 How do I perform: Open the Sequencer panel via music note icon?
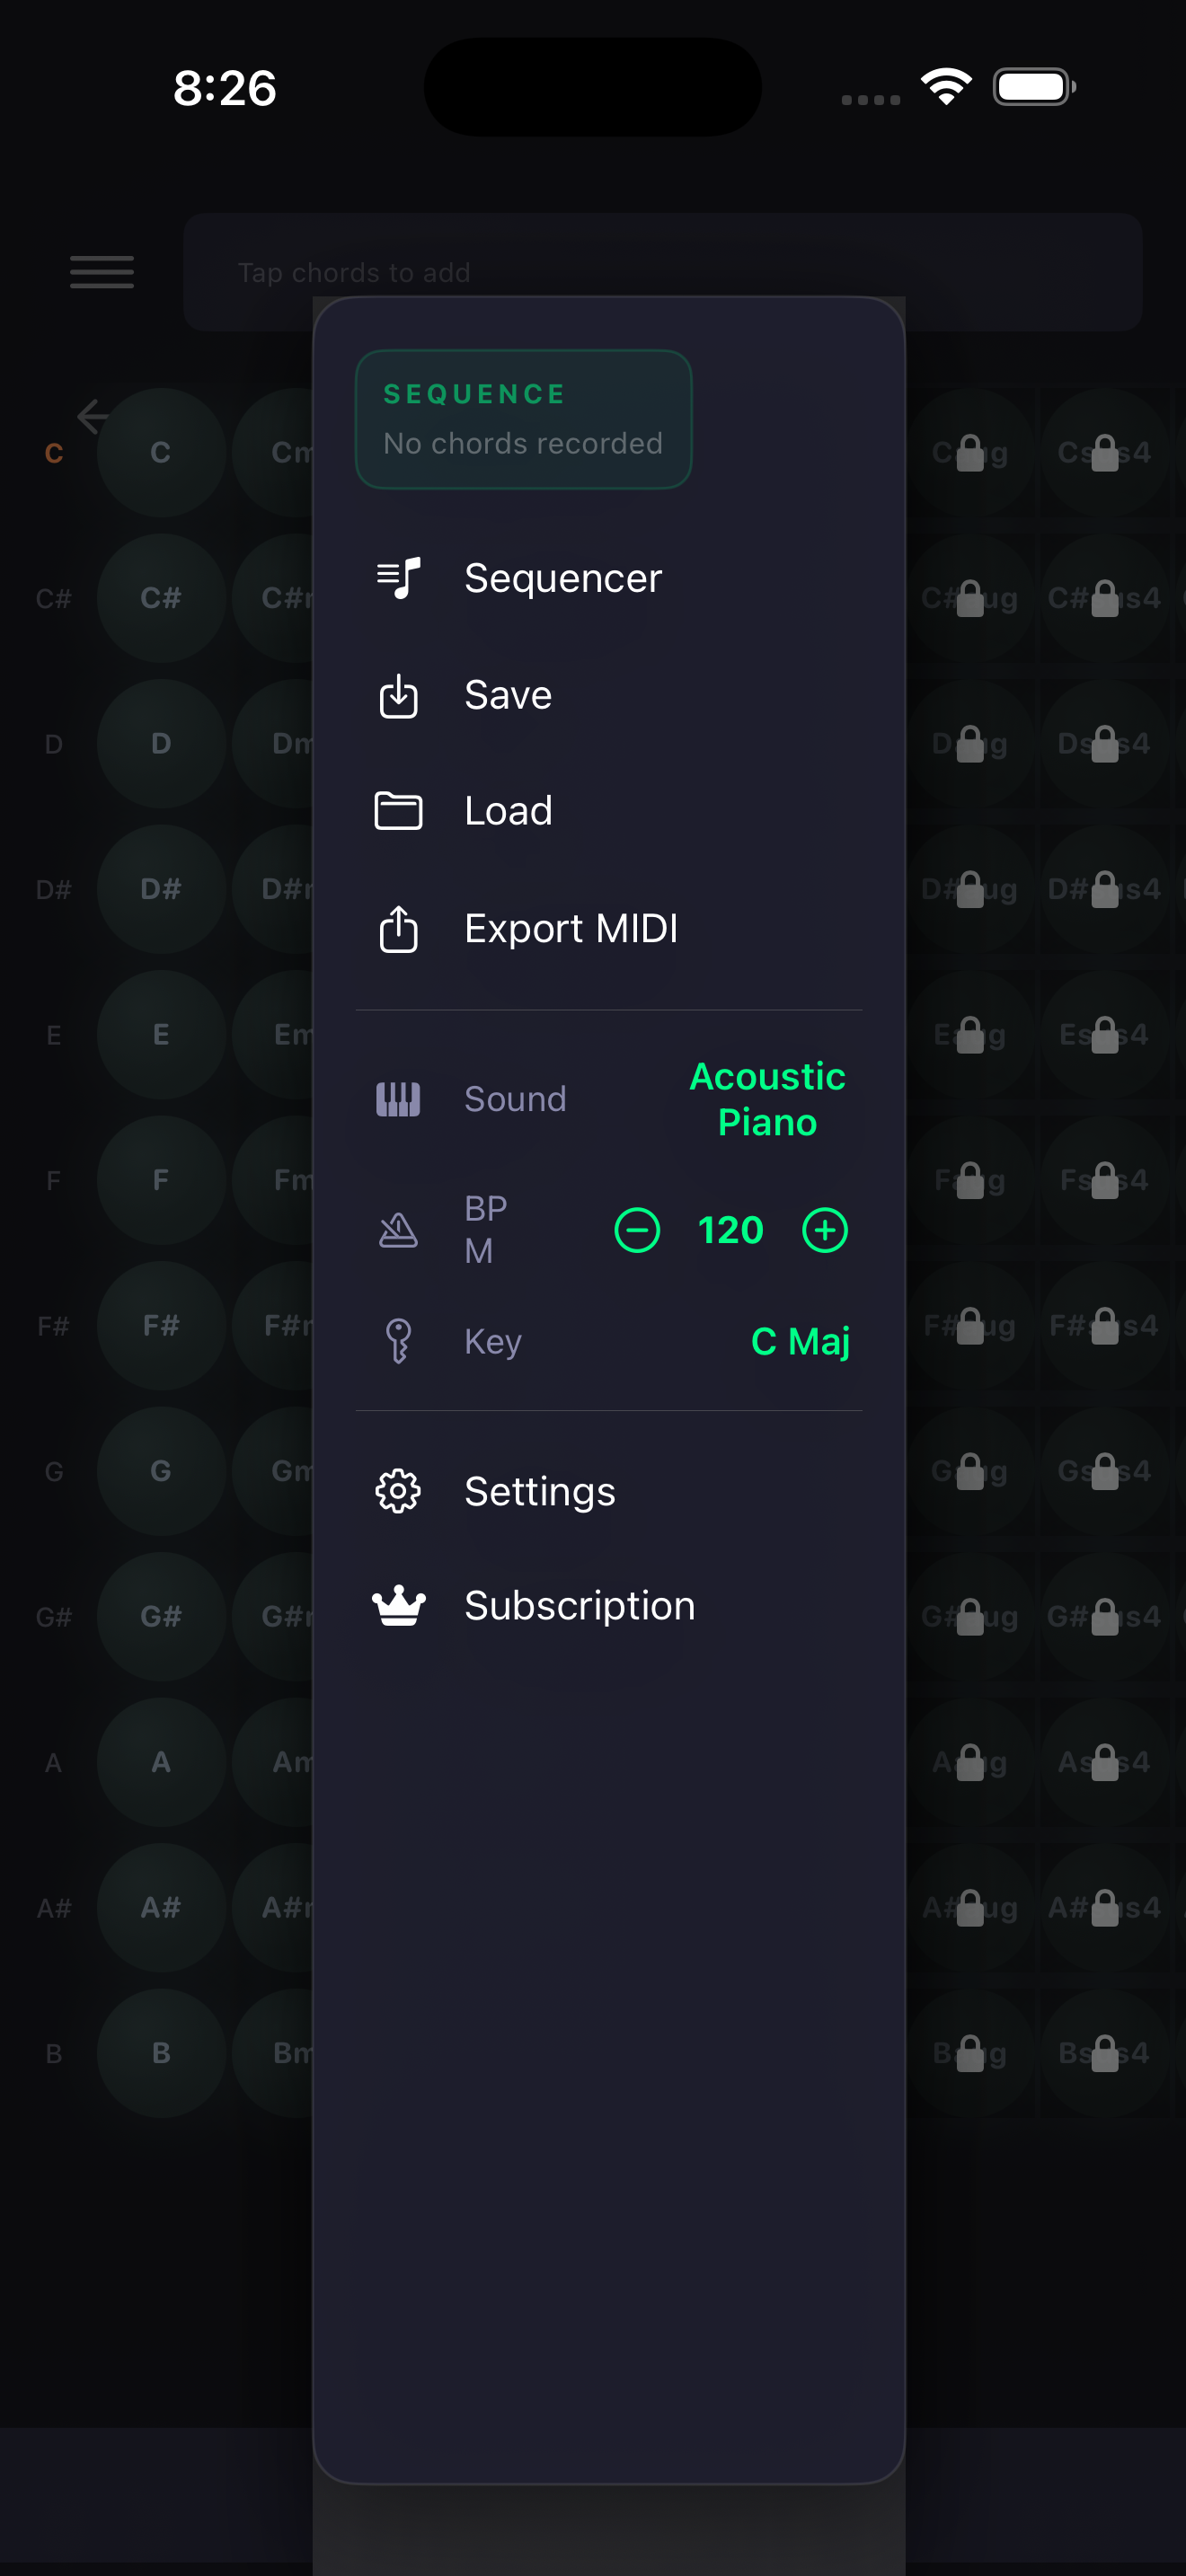[x=398, y=577]
